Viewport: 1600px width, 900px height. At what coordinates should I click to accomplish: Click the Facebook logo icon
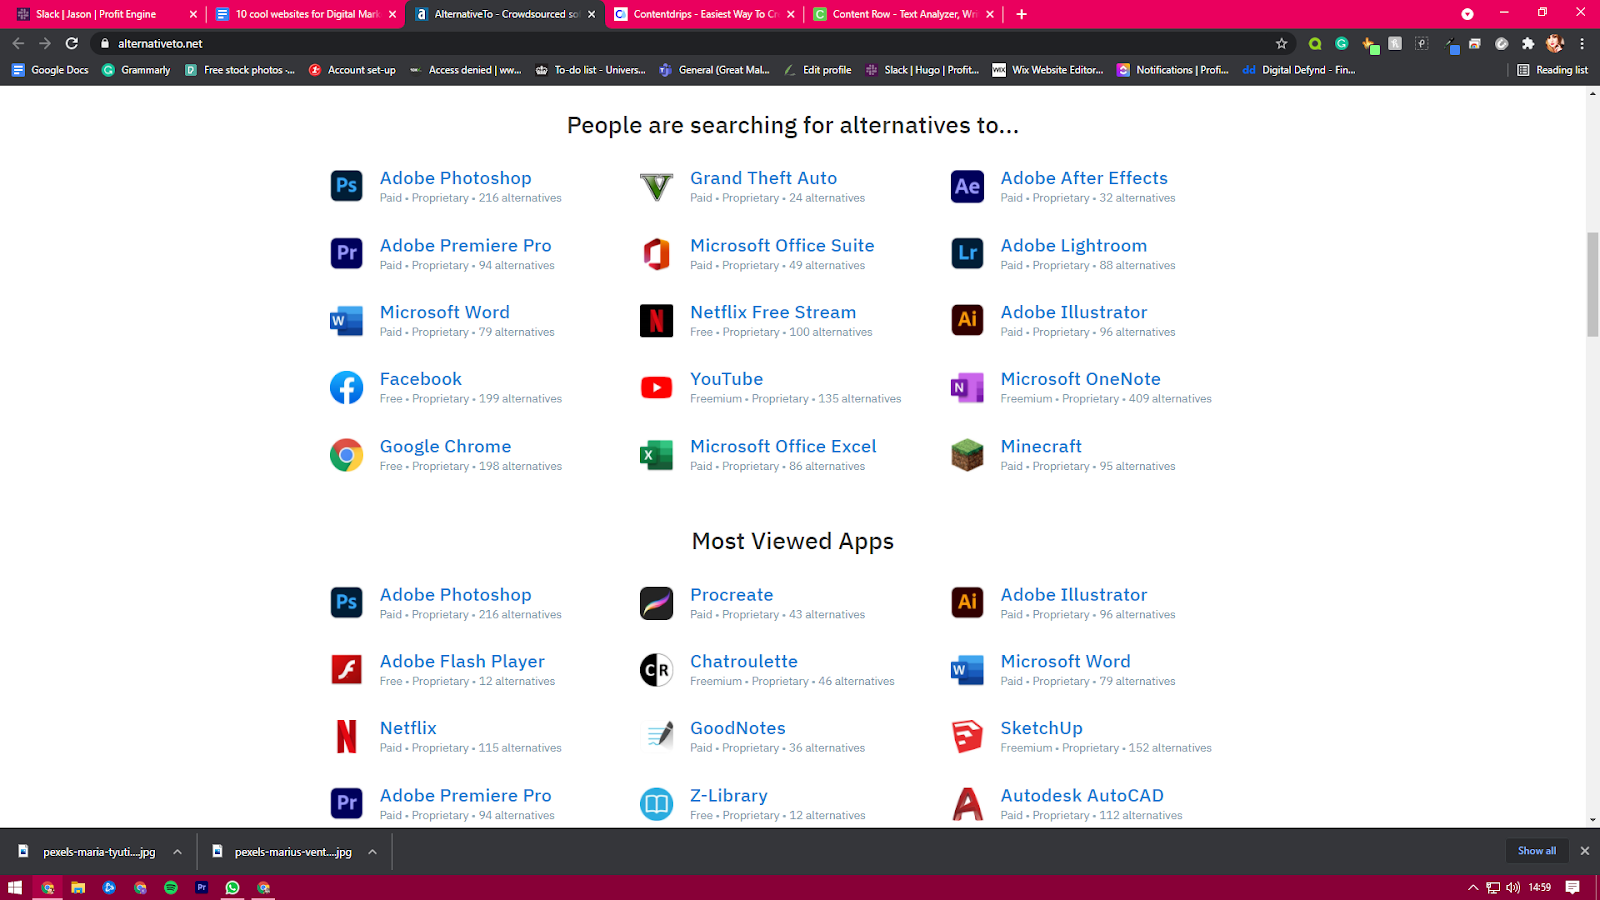coord(346,388)
